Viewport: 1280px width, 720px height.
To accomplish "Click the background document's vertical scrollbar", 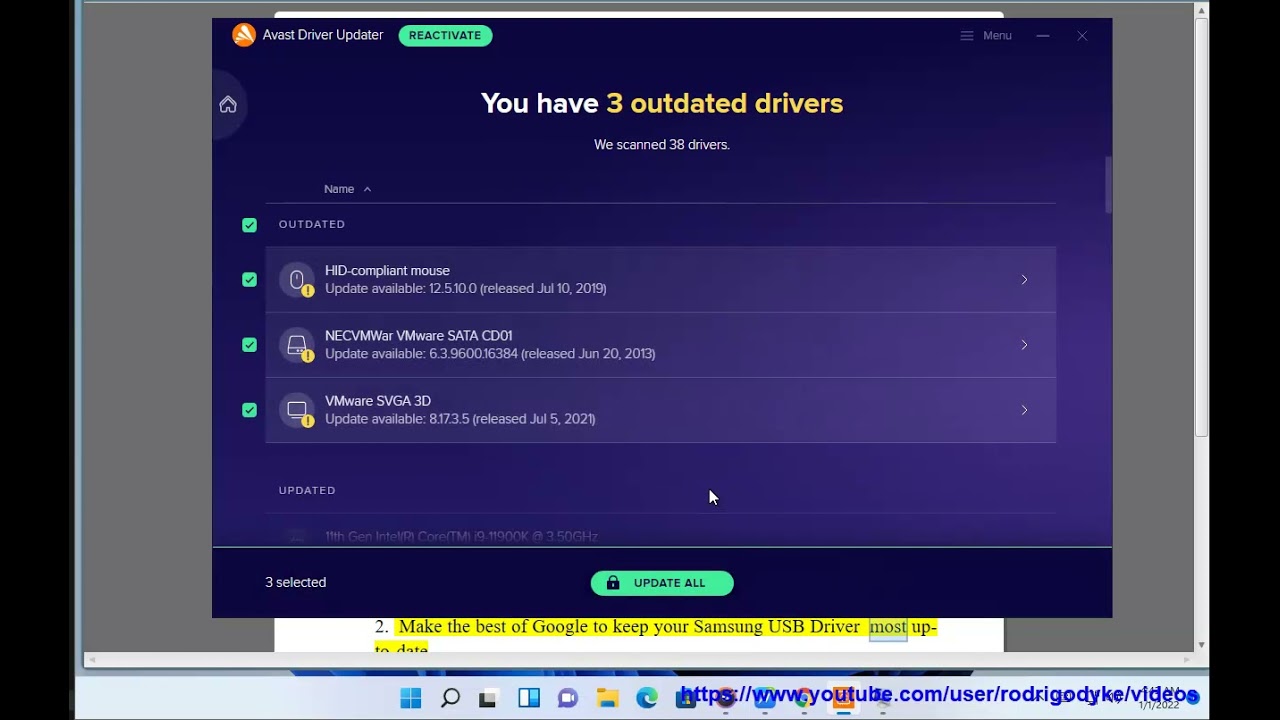I will (x=1201, y=227).
